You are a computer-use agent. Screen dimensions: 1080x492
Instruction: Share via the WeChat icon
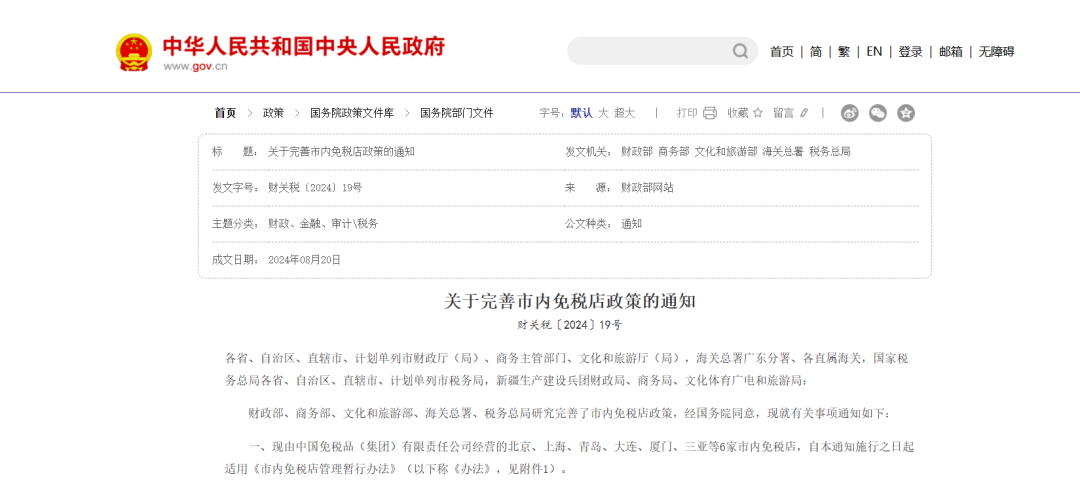pos(878,113)
